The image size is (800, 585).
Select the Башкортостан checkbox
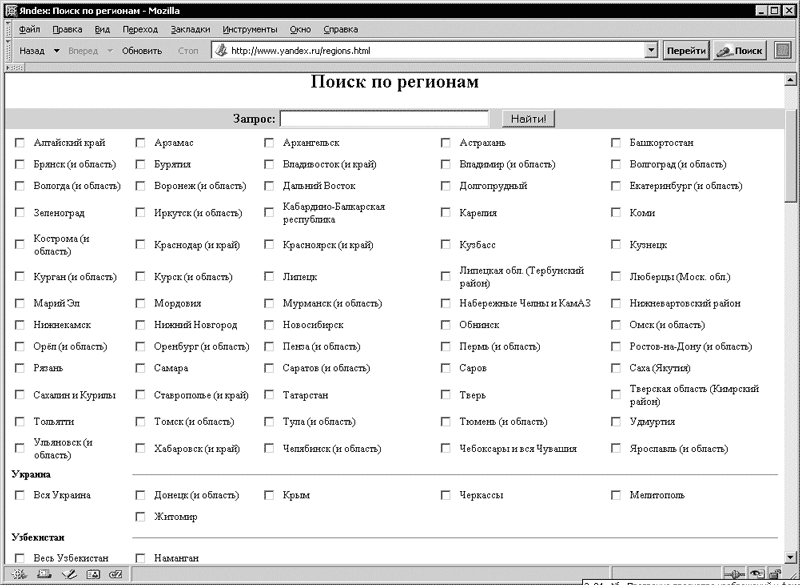(x=616, y=143)
